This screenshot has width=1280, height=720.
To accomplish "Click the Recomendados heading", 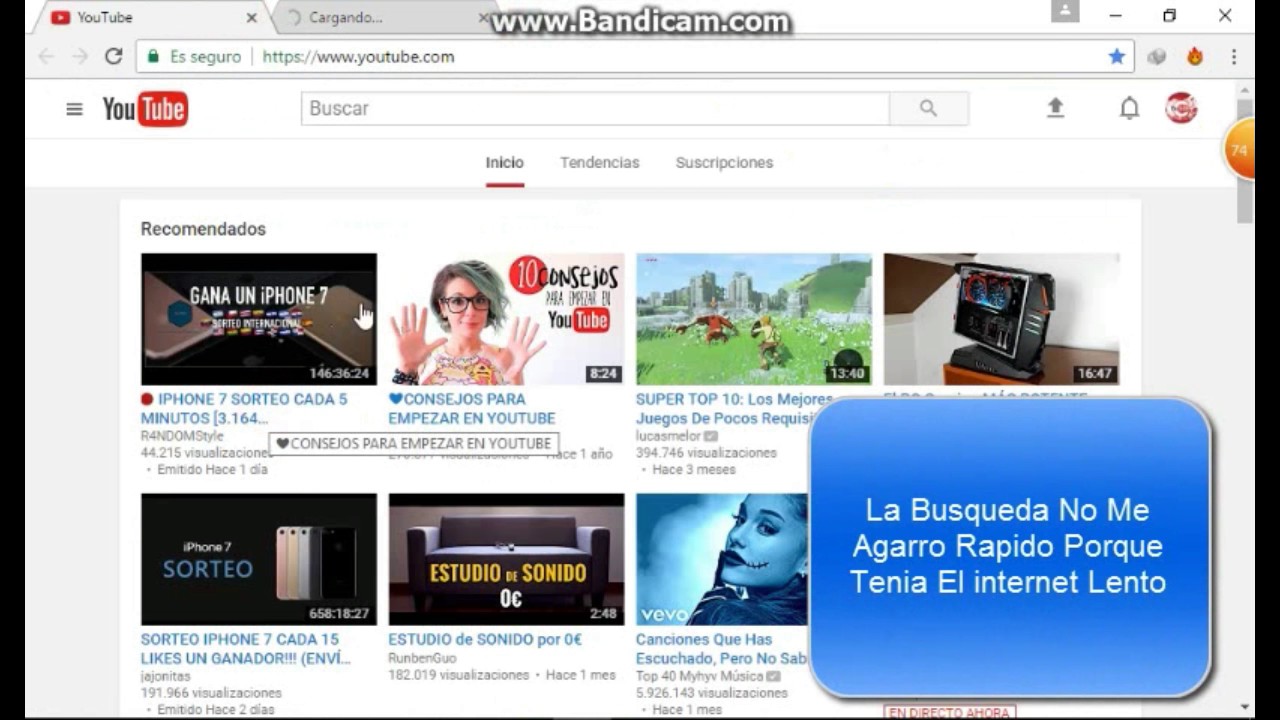I will pos(203,229).
